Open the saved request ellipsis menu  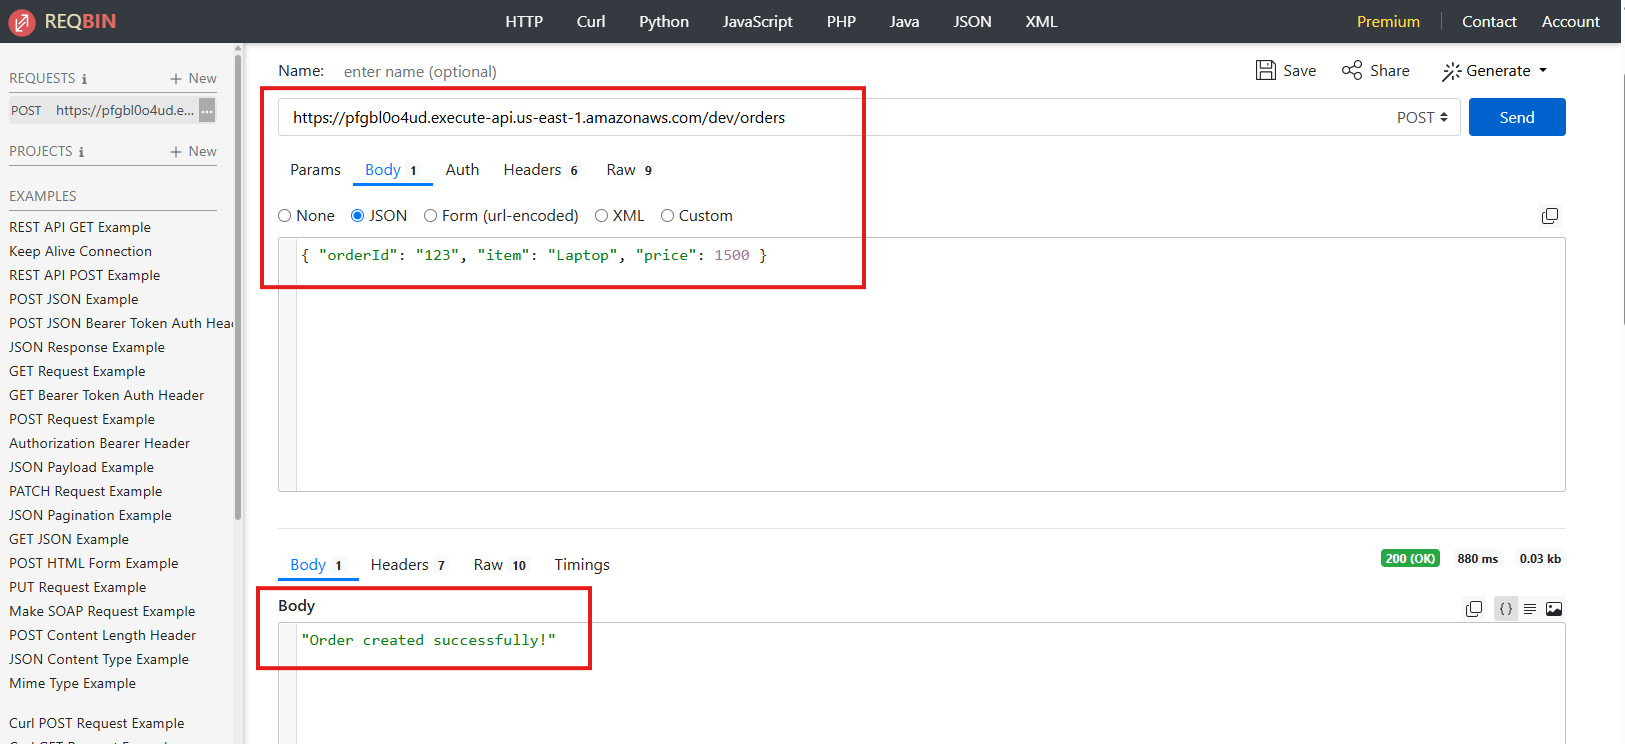point(207,111)
